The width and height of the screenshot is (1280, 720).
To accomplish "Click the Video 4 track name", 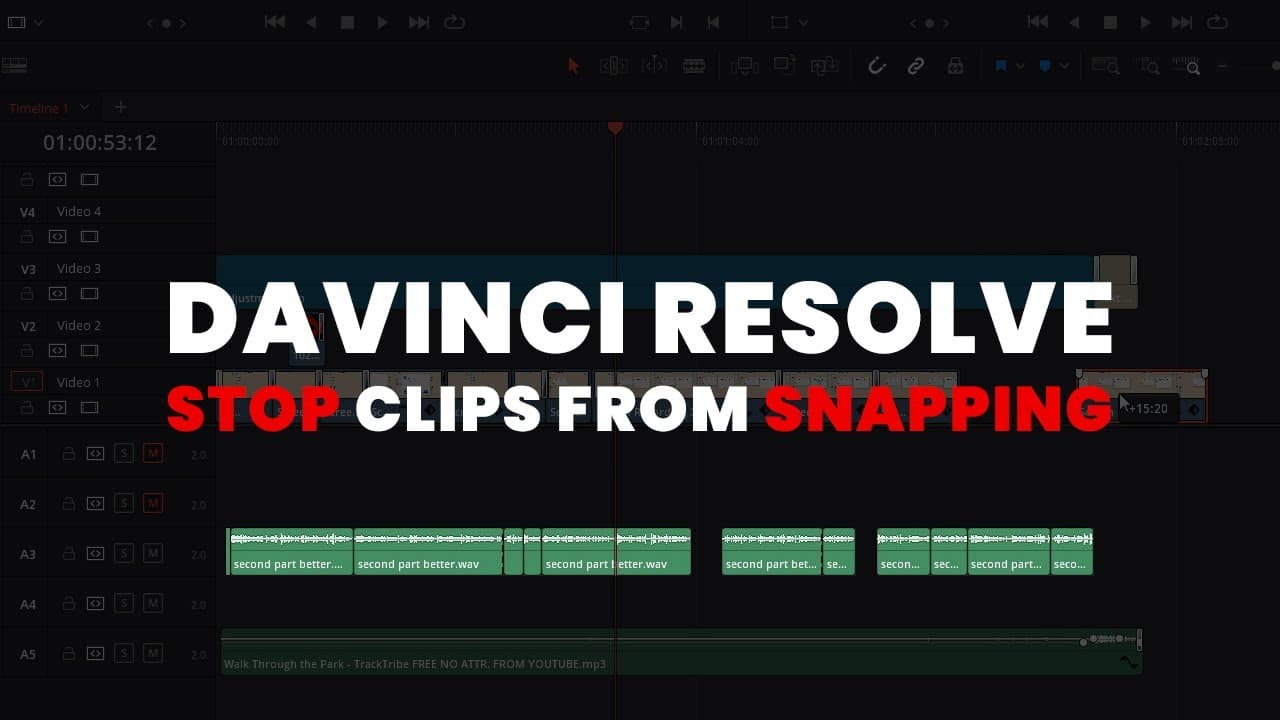I will (79, 212).
